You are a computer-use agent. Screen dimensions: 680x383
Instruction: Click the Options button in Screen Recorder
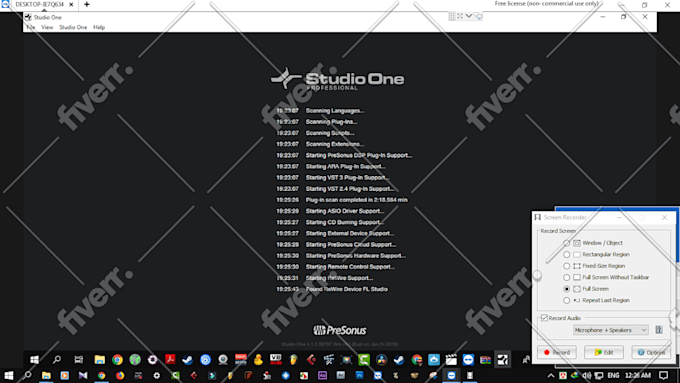coord(651,352)
